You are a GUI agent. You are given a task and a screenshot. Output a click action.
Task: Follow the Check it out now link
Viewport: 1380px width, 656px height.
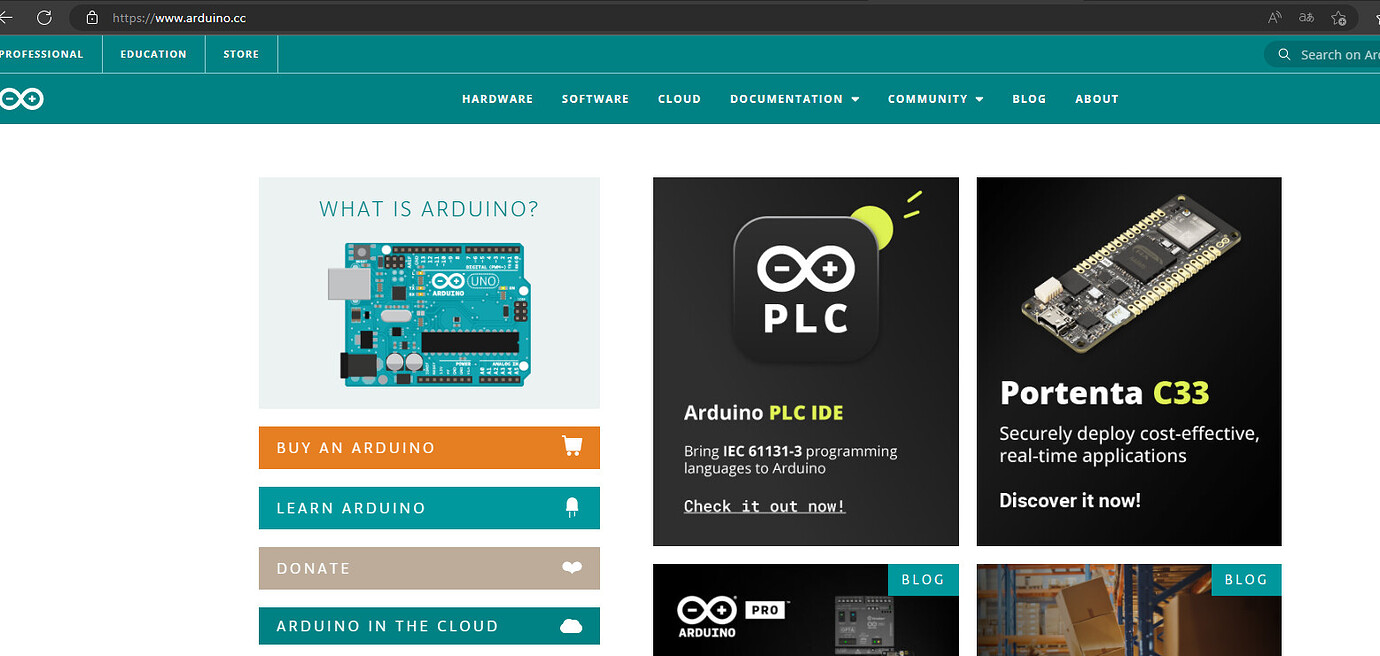click(x=764, y=506)
